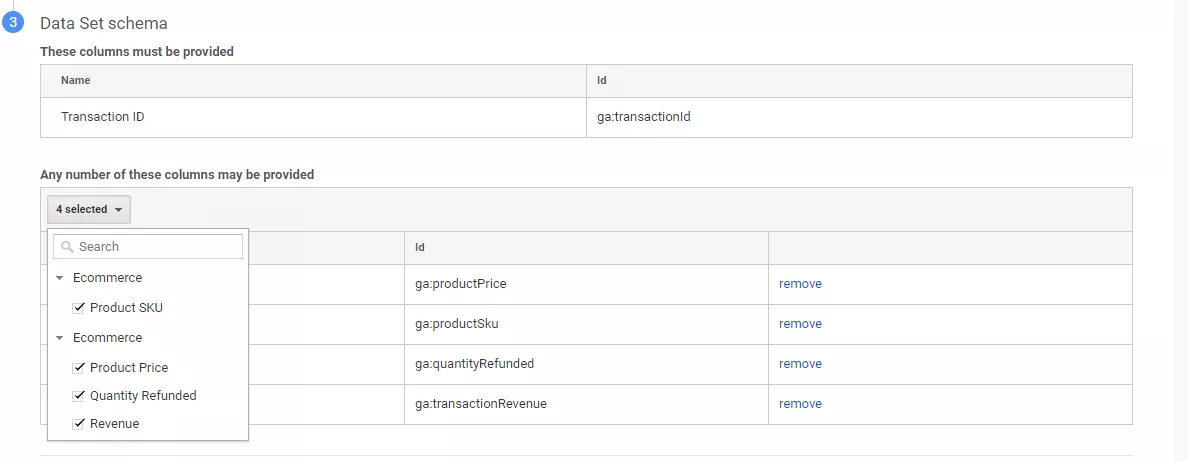Click the Search field in dropdown

(148, 246)
